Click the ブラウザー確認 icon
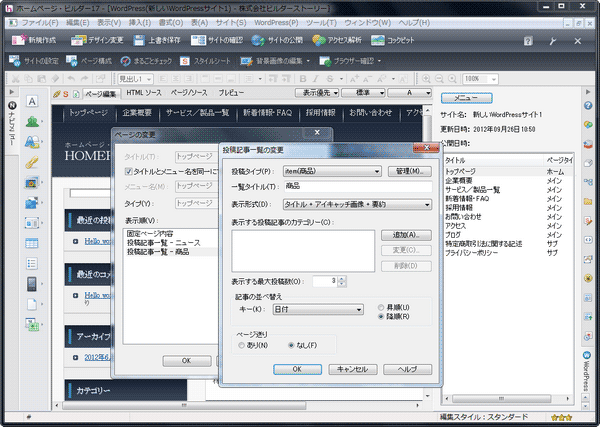This screenshot has height=427, width=600. (x=325, y=60)
